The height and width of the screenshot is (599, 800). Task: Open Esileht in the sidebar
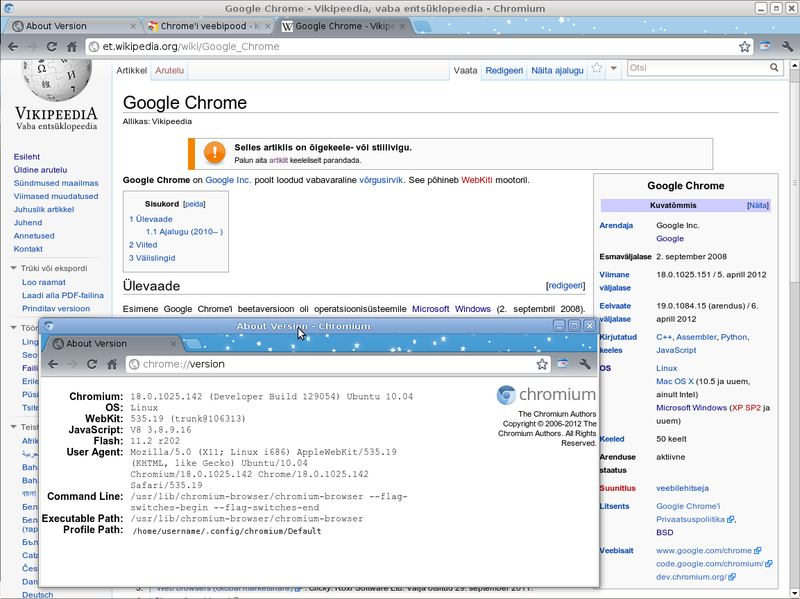[27, 157]
